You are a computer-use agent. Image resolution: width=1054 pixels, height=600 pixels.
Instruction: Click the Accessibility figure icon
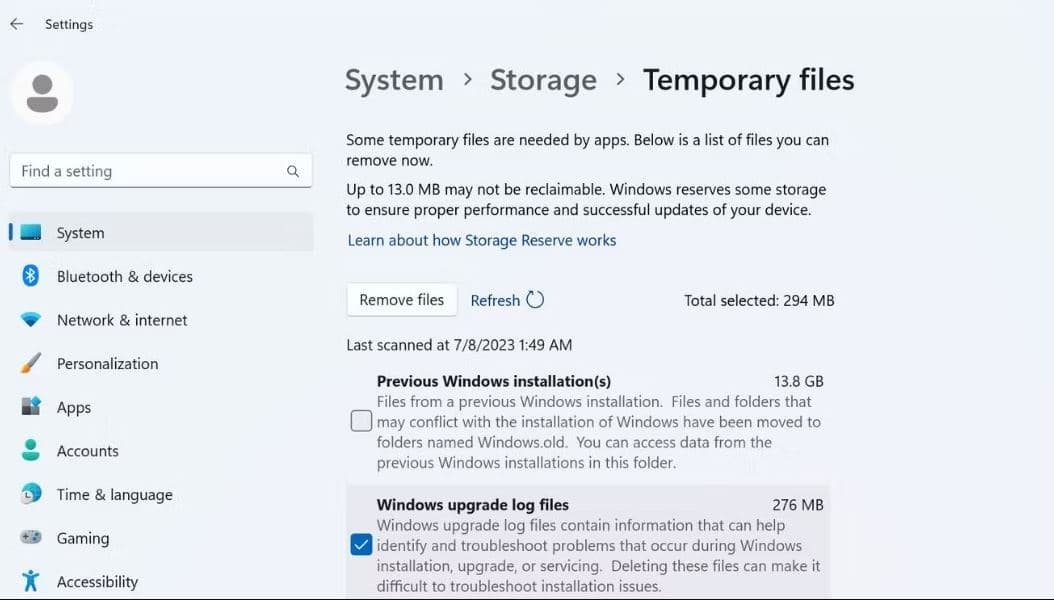point(31,581)
